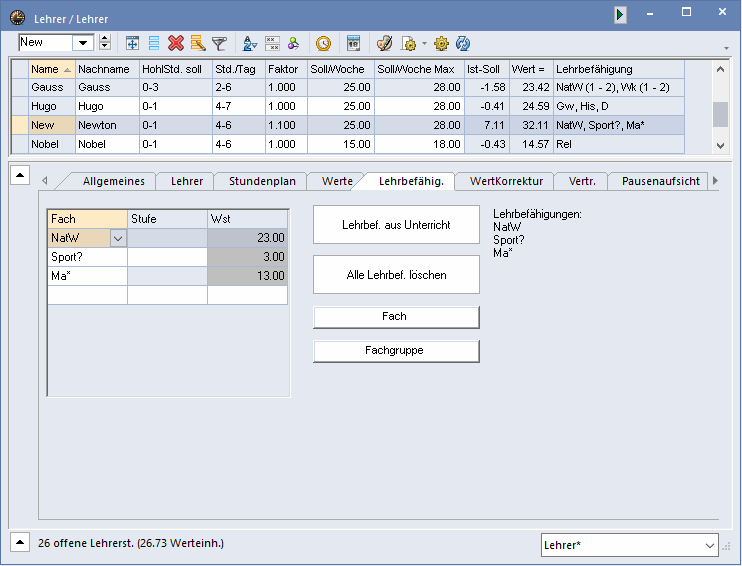Click the tab scroll left arrow
Viewport: 742px width, 566px height.
[x=45, y=180]
